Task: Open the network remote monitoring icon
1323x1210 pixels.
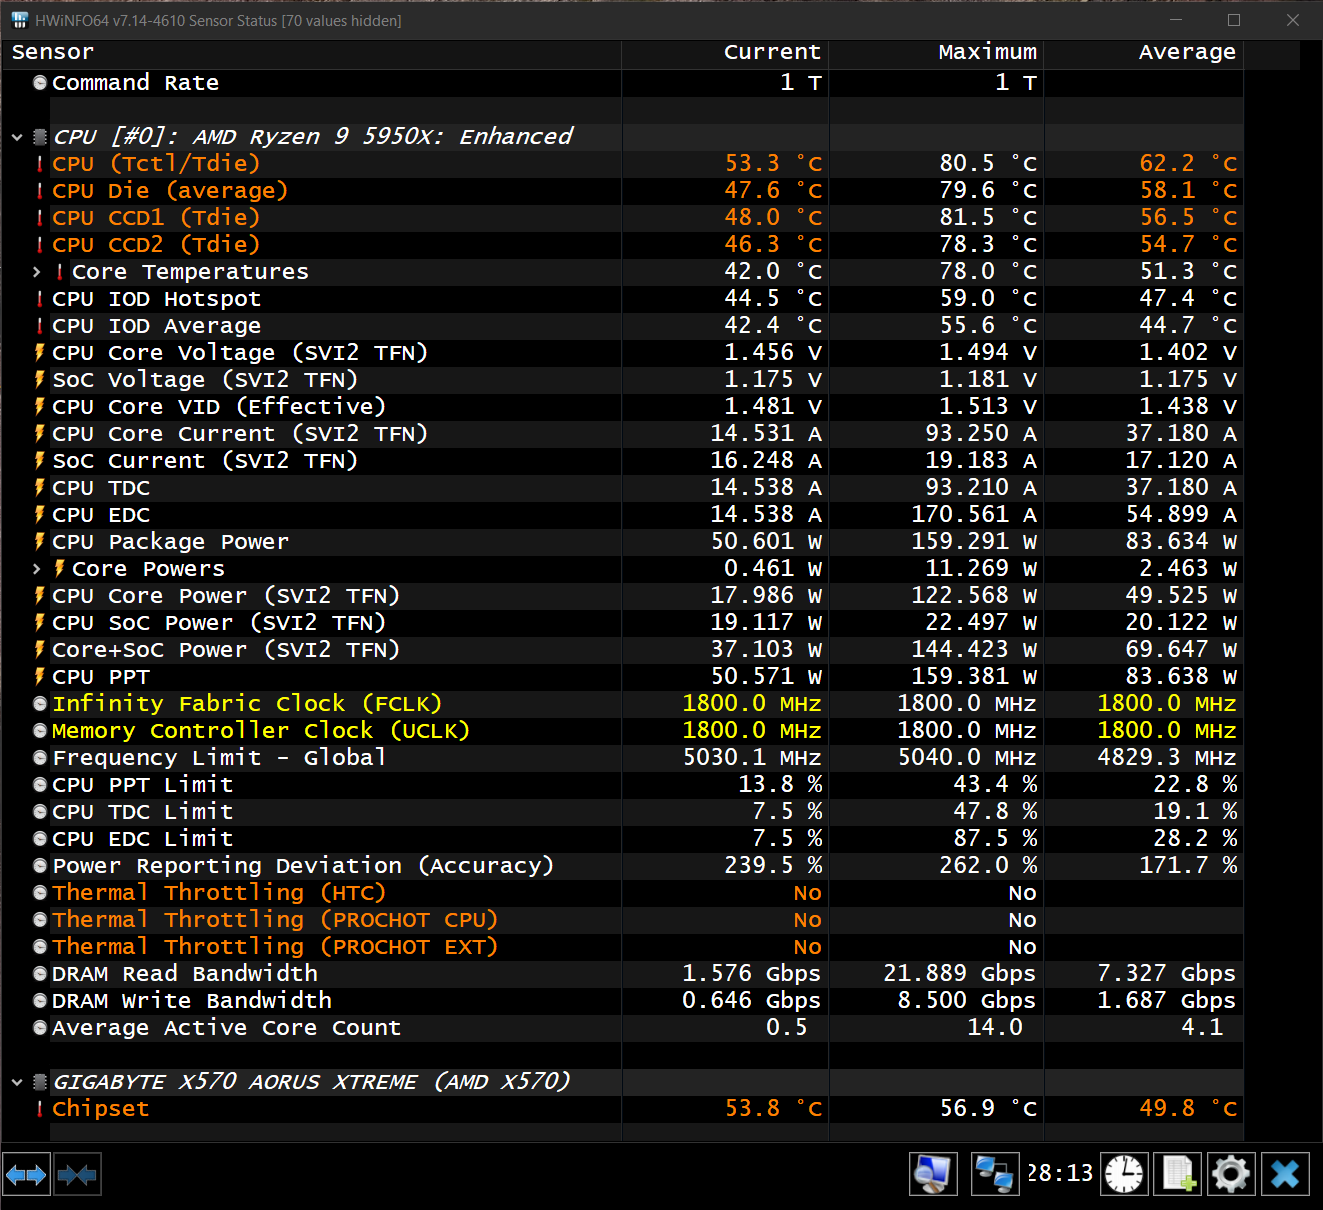Action: point(995,1174)
